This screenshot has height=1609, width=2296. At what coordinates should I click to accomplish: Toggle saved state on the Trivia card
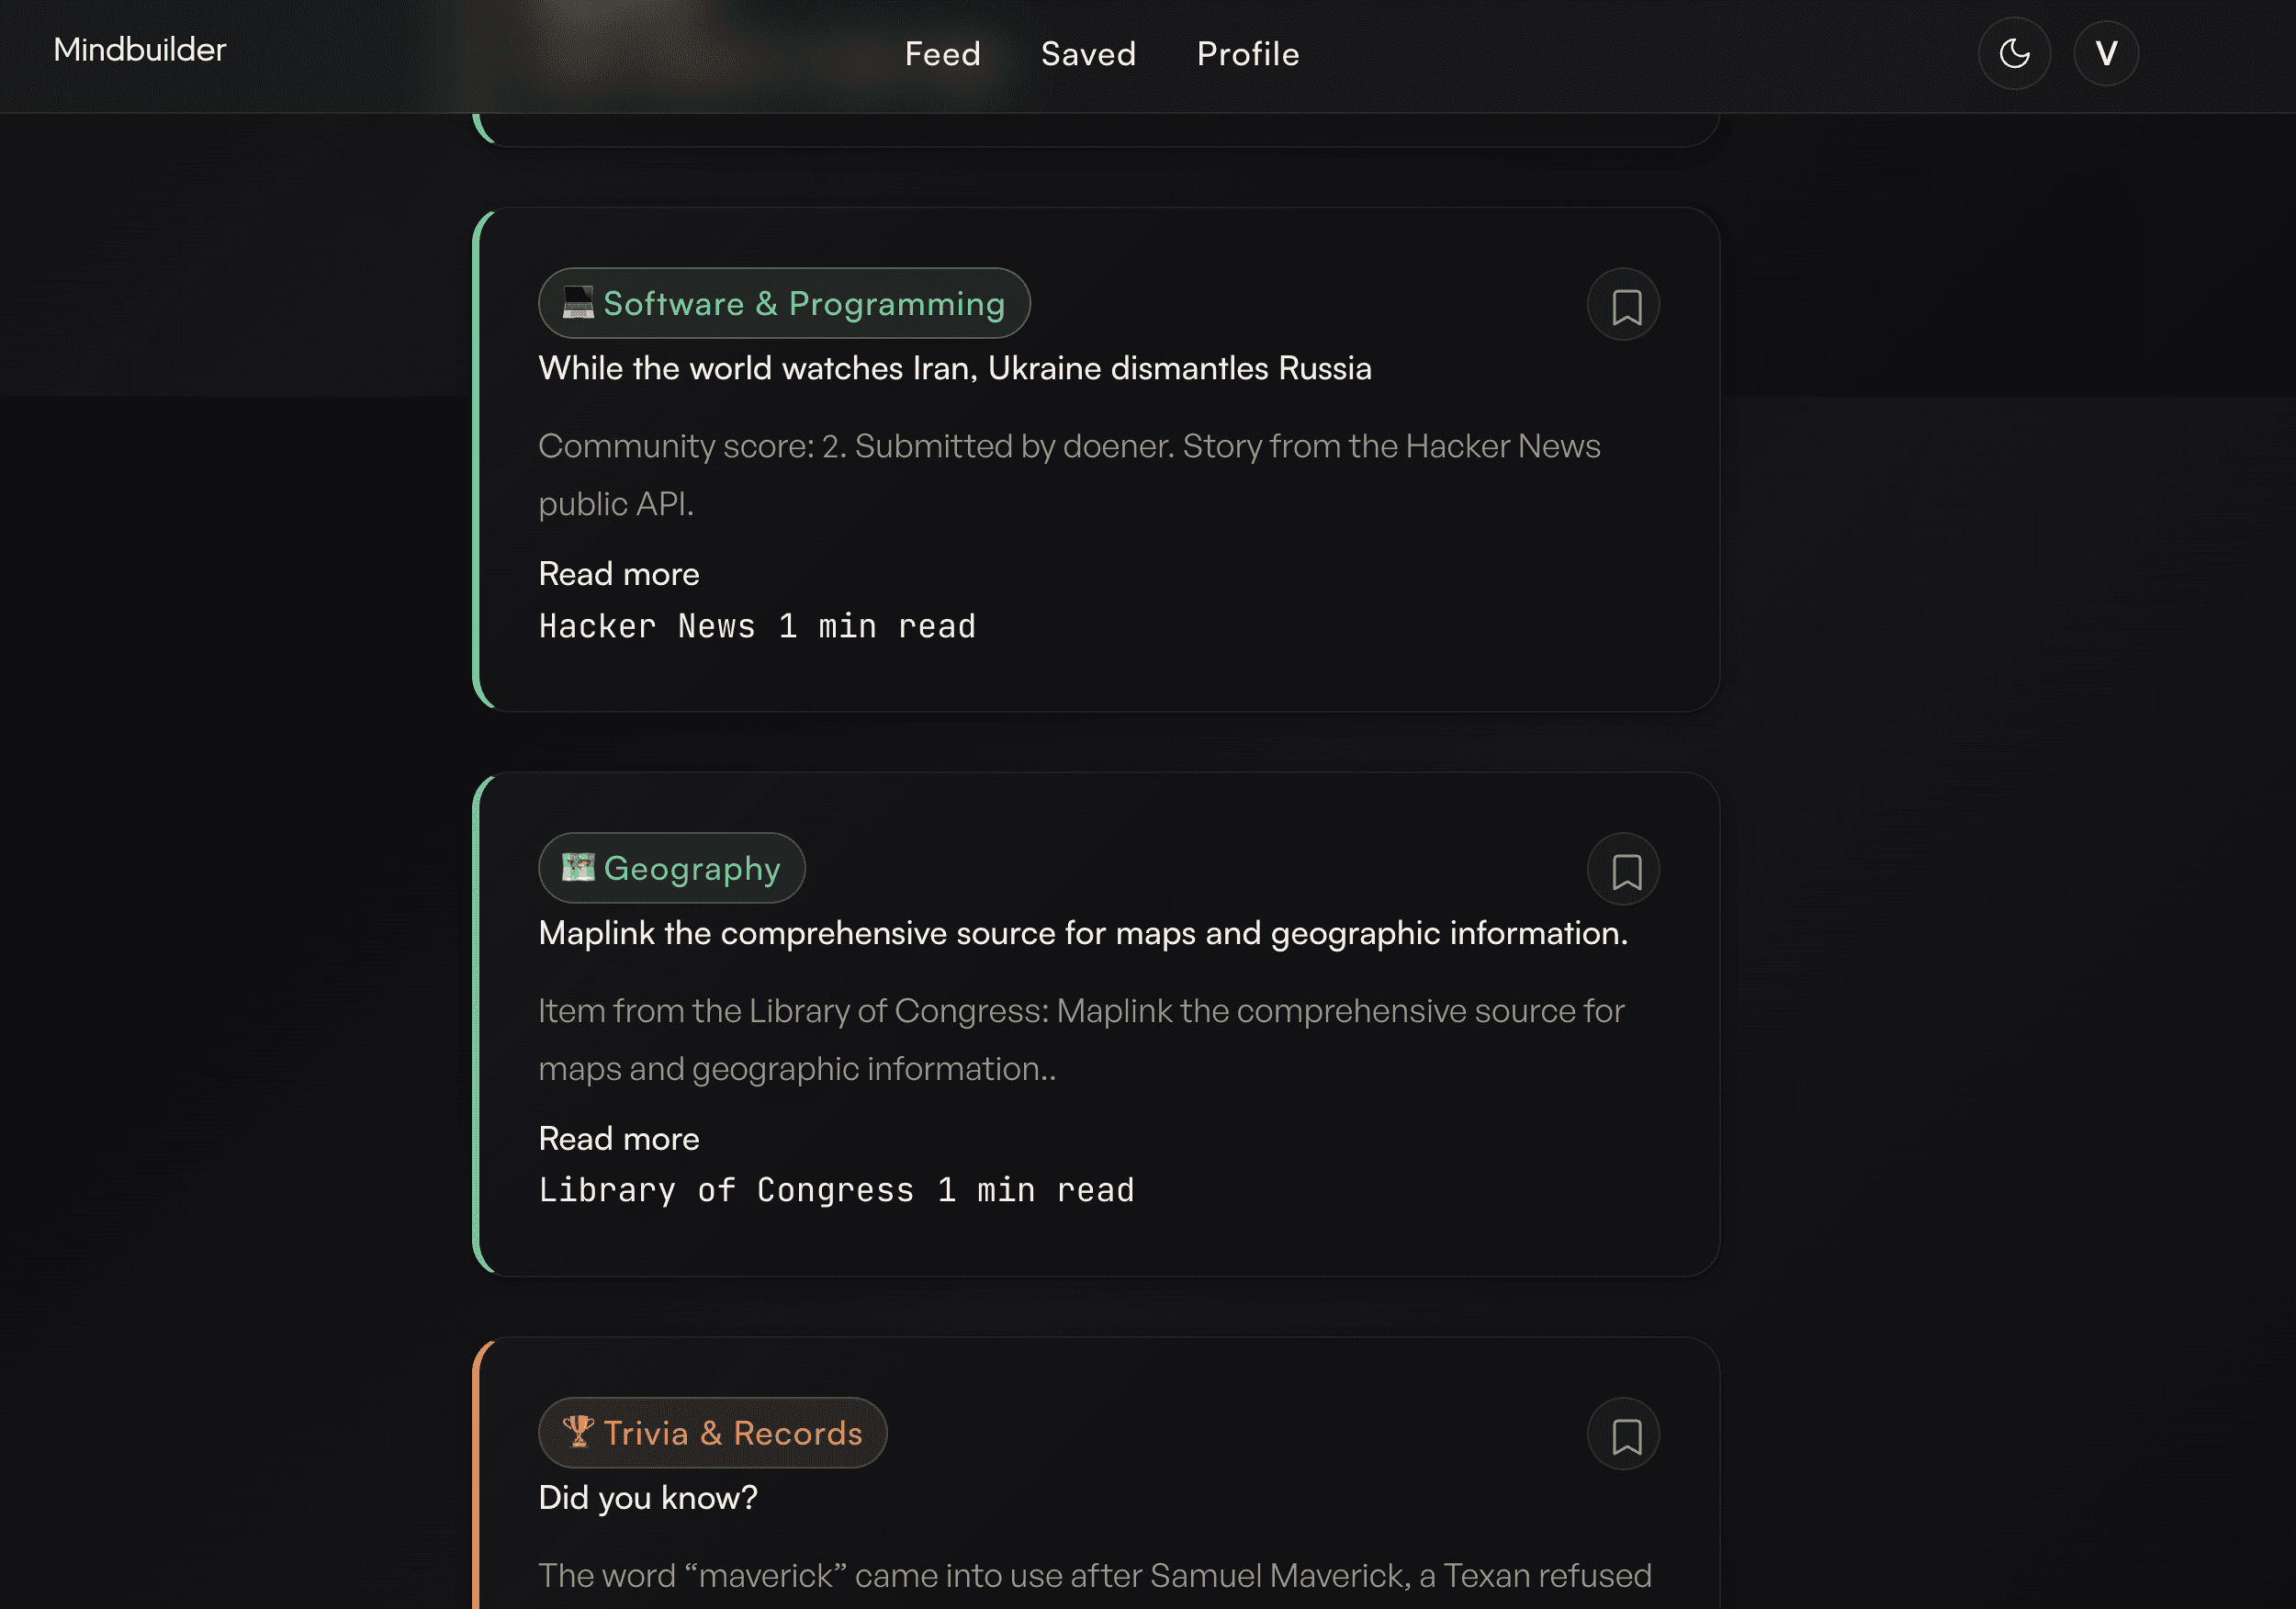(x=1623, y=1433)
